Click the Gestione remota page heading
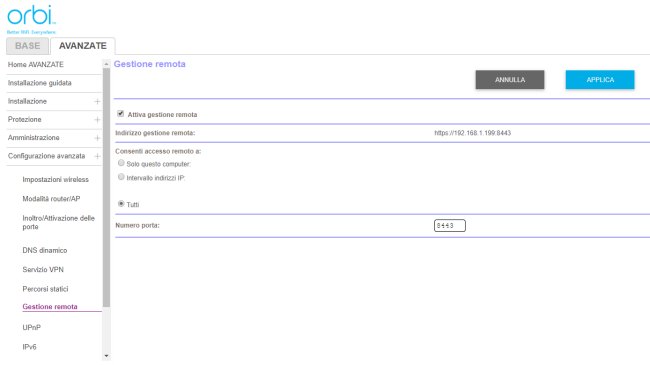This screenshot has width=650, height=365. 150,64
